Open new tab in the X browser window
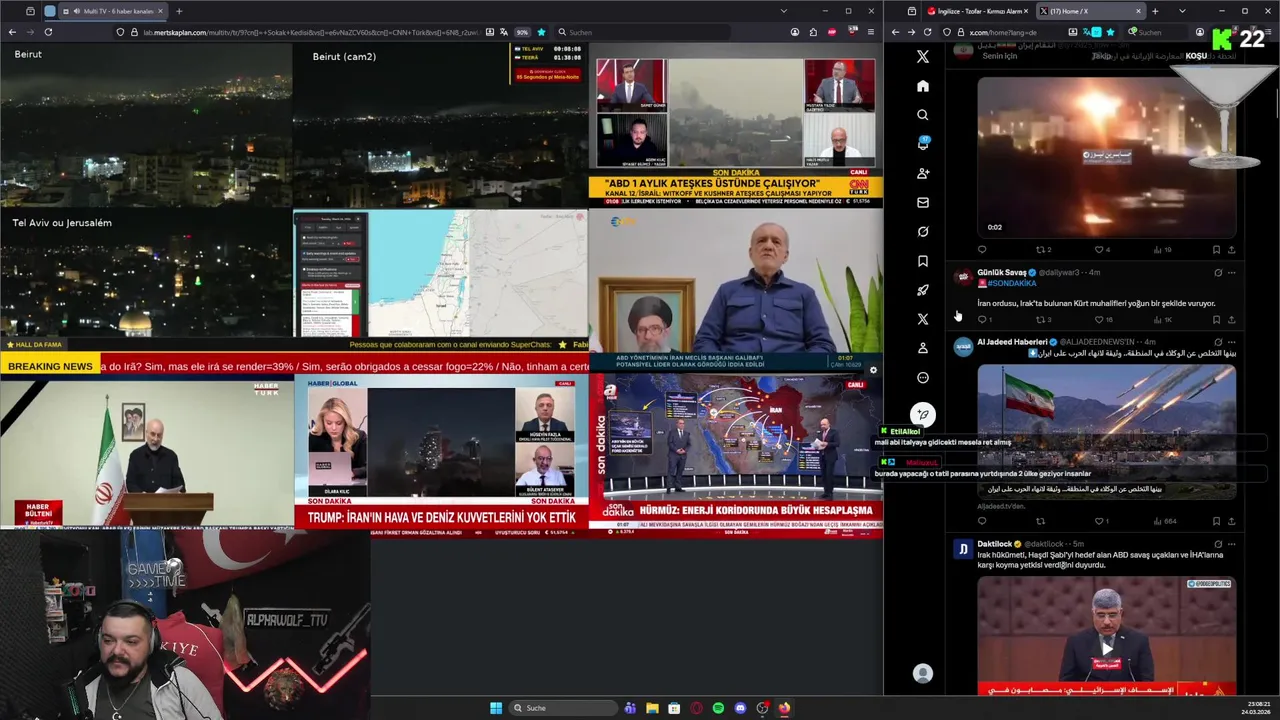1280x720 pixels. click(1155, 11)
